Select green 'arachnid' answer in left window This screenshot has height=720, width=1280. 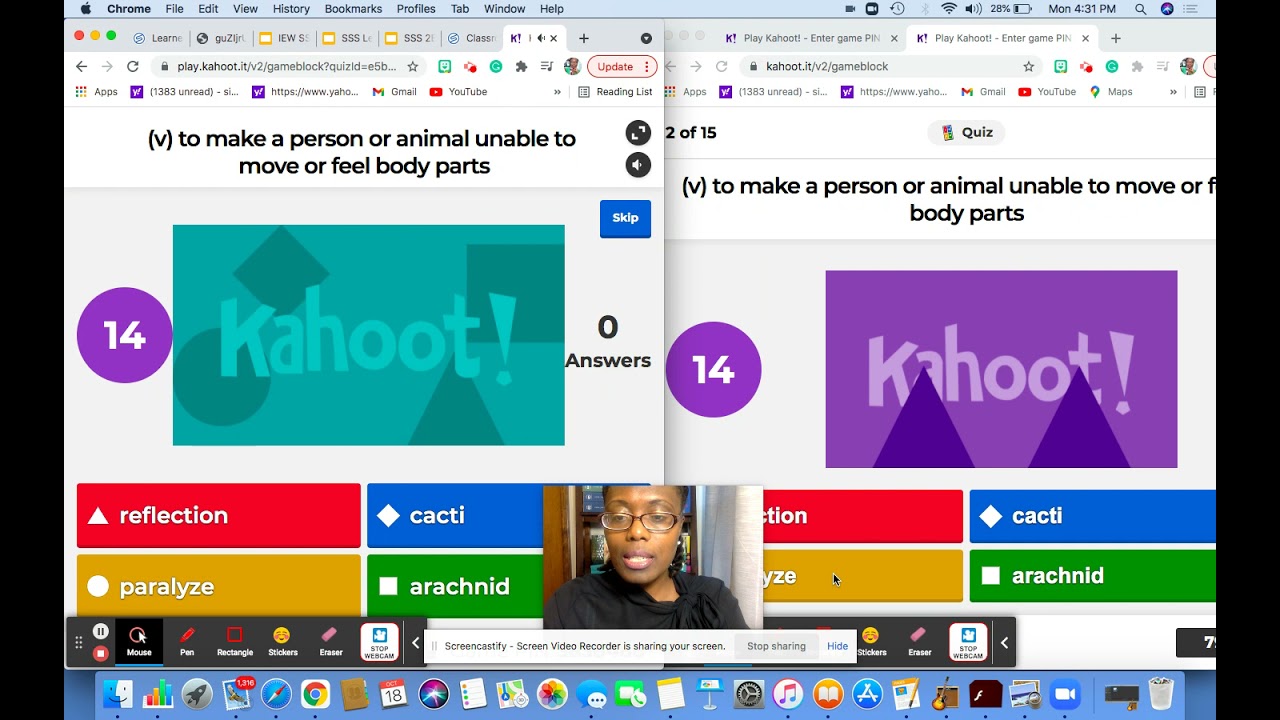(455, 586)
